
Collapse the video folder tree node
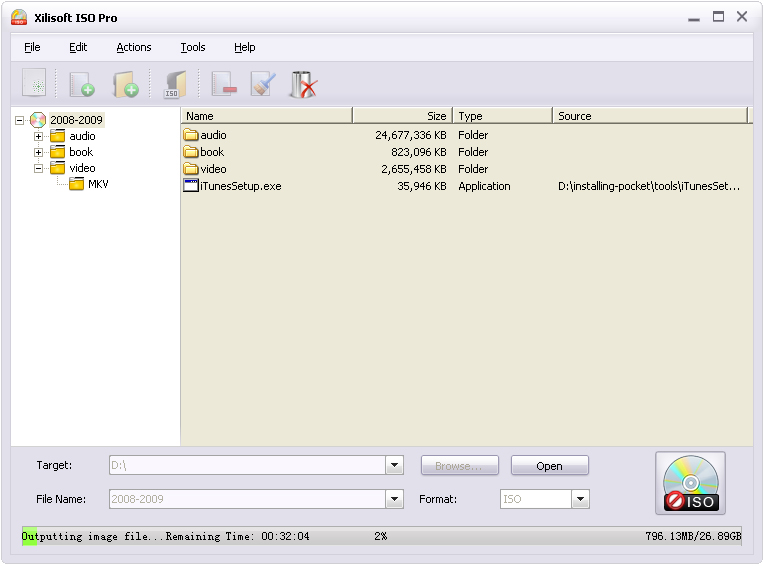[x=39, y=168]
